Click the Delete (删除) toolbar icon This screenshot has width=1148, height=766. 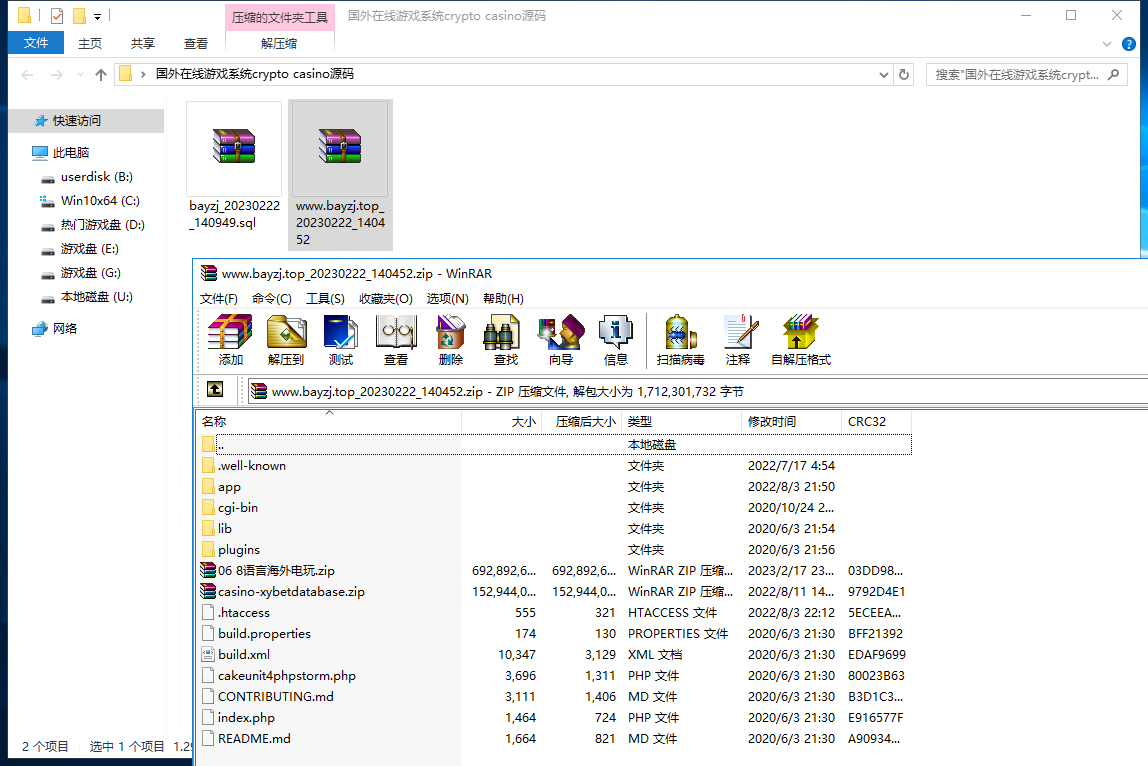(451, 339)
